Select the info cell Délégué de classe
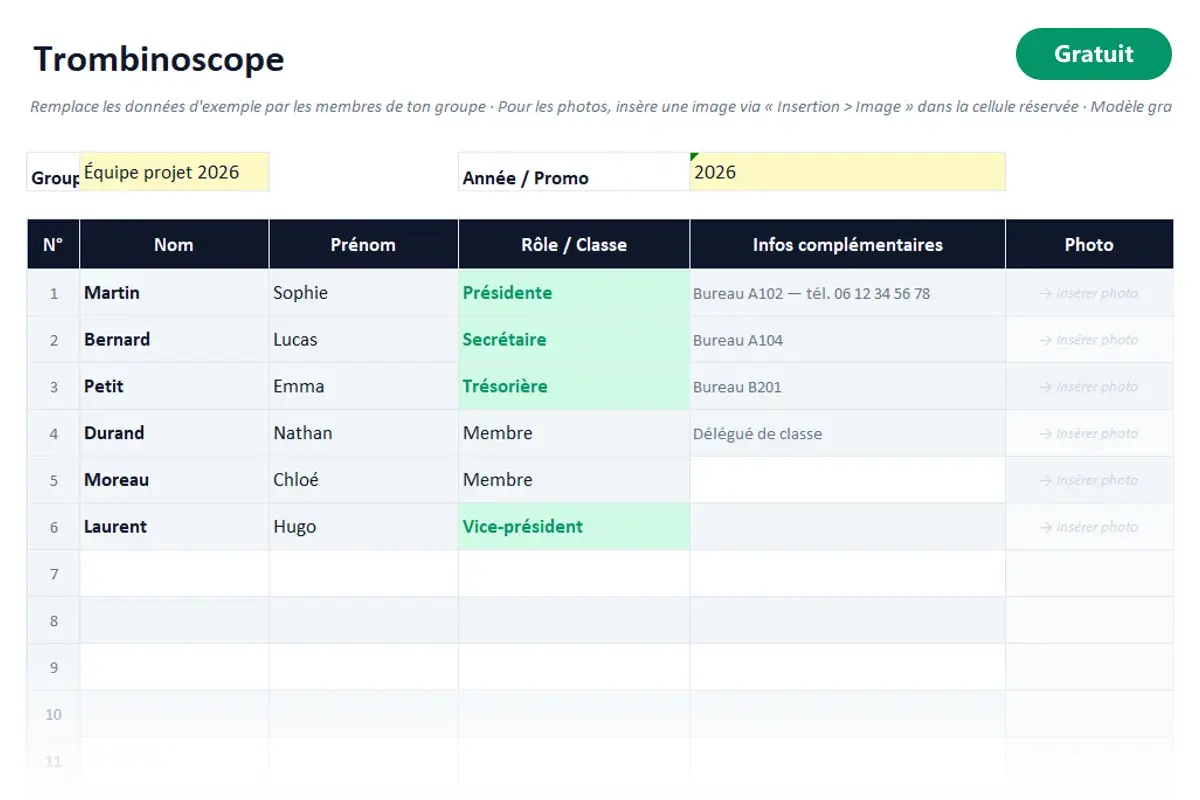The image size is (1200, 800). [x=847, y=433]
